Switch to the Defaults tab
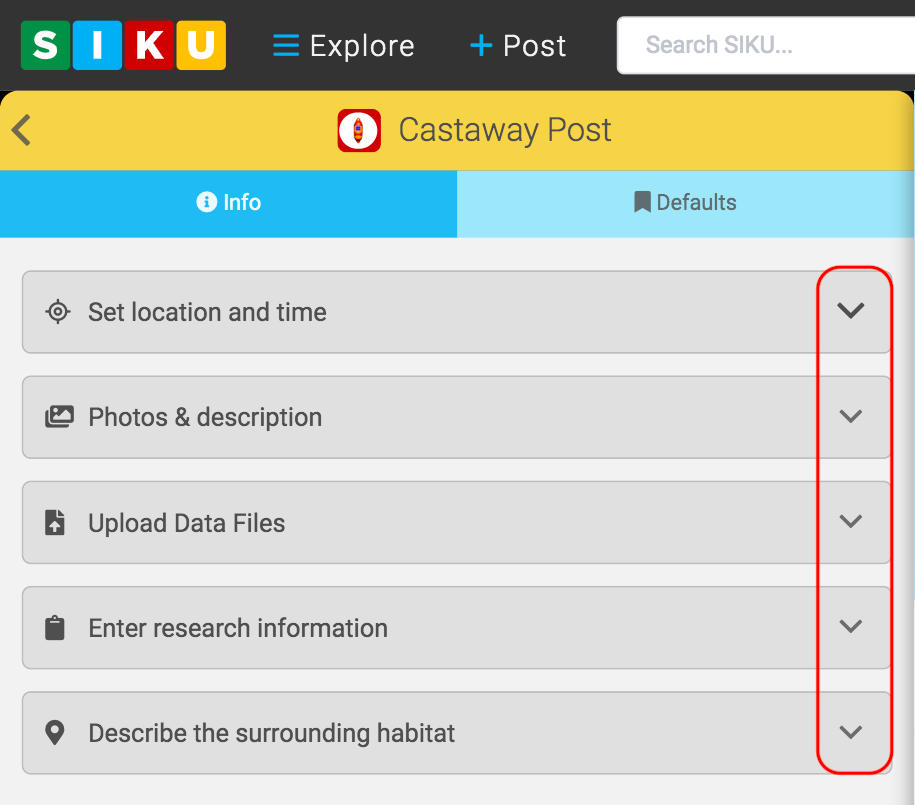Image resolution: width=915 pixels, height=805 pixels. 685,203
